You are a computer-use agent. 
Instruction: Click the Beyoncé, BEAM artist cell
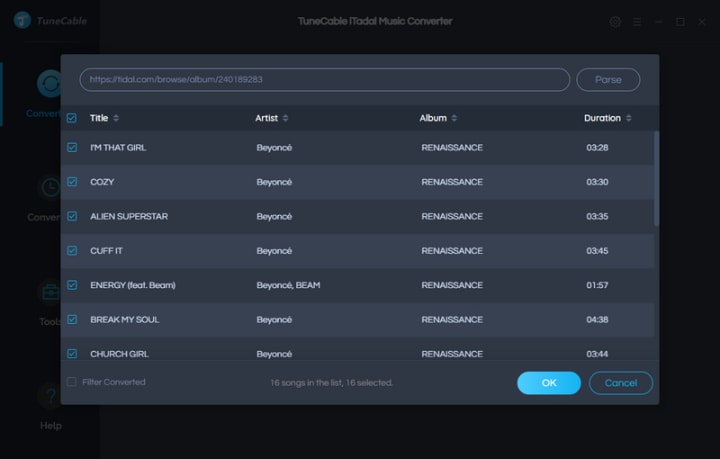click(x=288, y=285)
